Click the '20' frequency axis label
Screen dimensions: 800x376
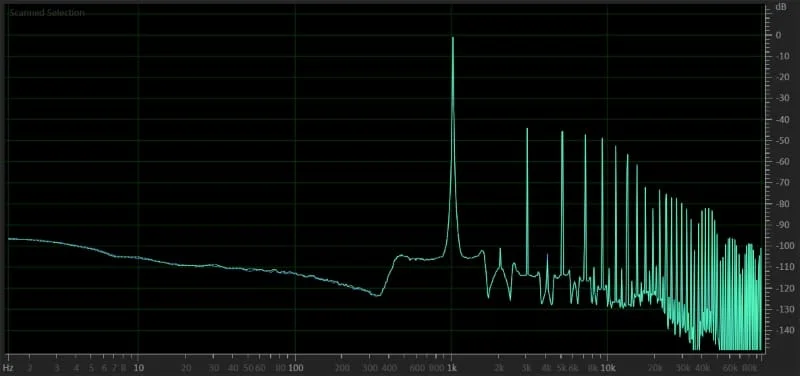point(186,367)
